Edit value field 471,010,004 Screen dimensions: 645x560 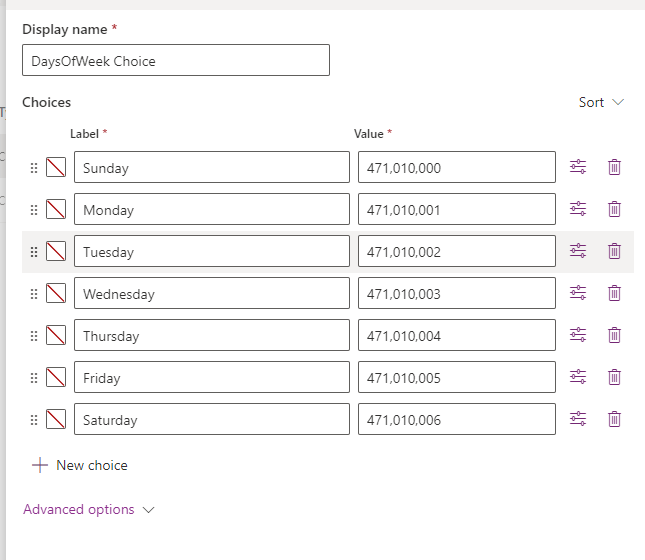[x=457, y=335]
